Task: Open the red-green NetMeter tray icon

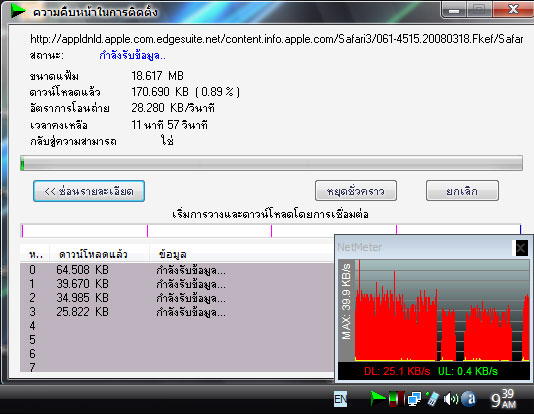Action: coord(396,398)
